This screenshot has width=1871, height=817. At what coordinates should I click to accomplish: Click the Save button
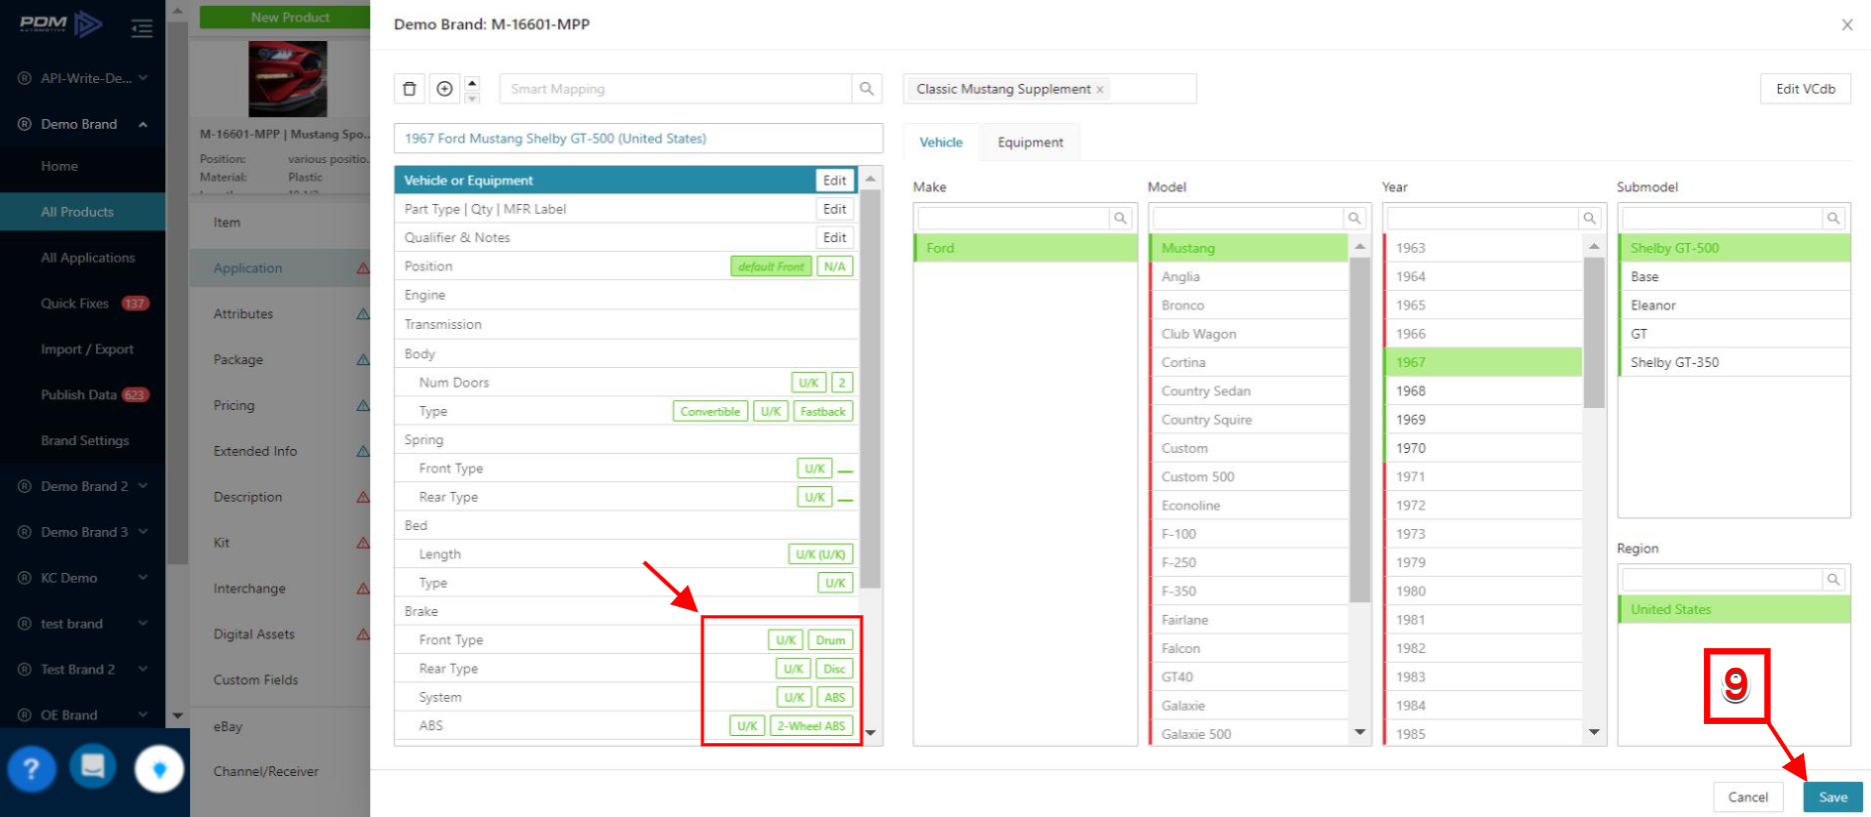point(1833,797)
